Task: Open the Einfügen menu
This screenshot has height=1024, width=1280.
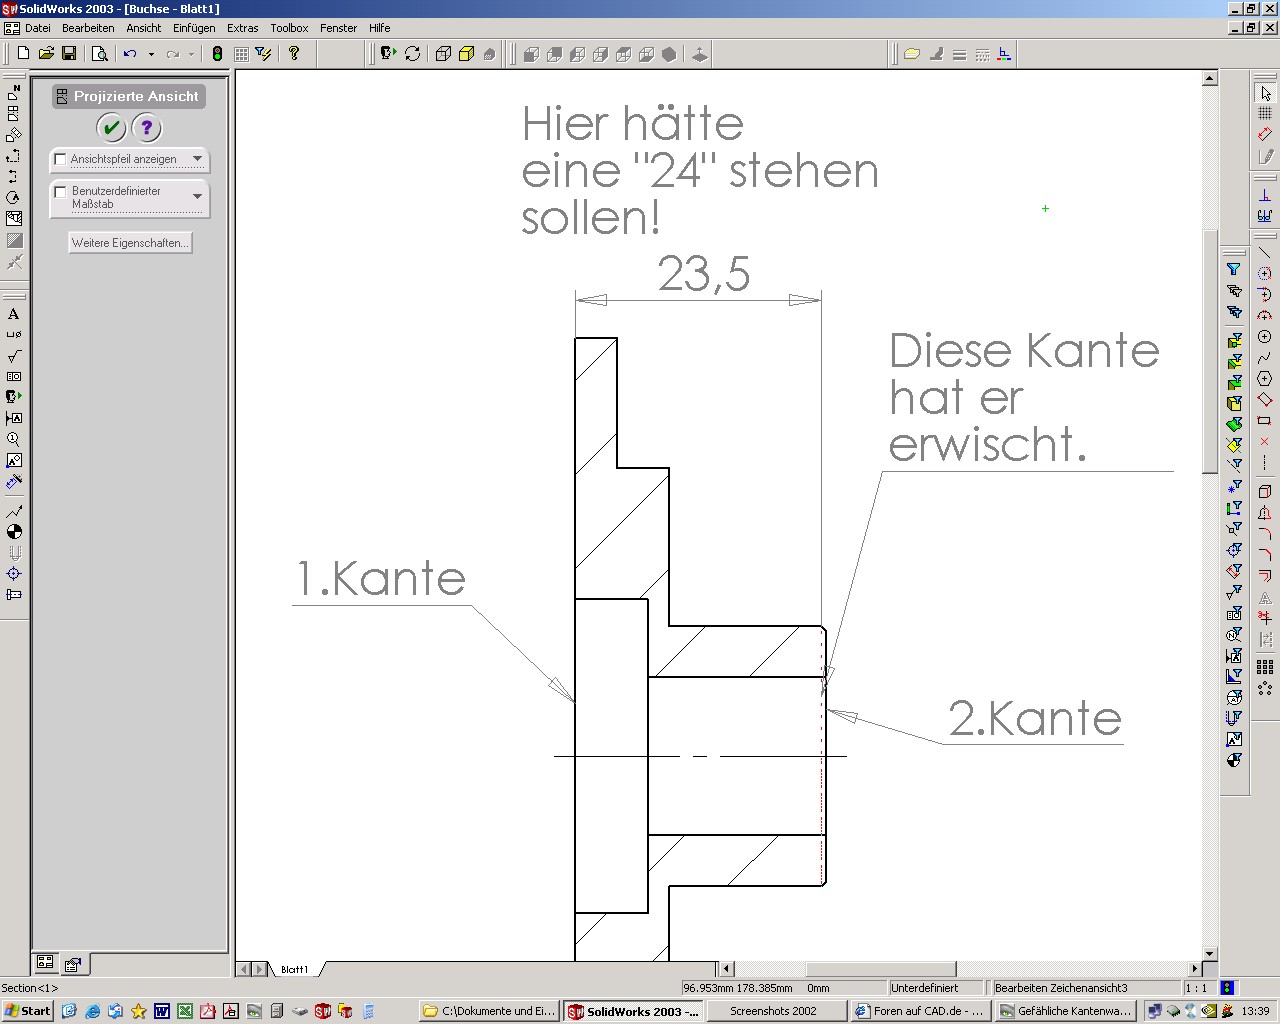Action: 194,28
